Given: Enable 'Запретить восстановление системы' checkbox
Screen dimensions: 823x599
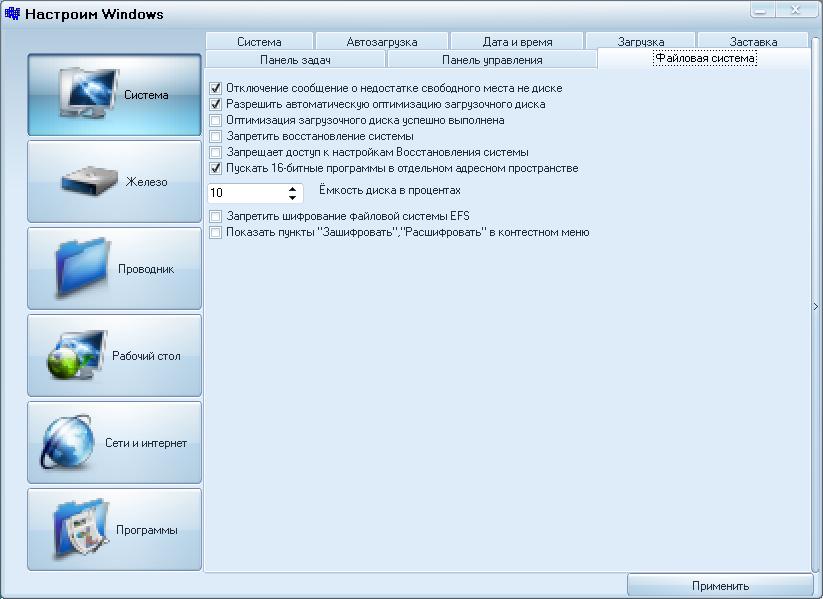Looking at the screenshot, I should [215, 136].
